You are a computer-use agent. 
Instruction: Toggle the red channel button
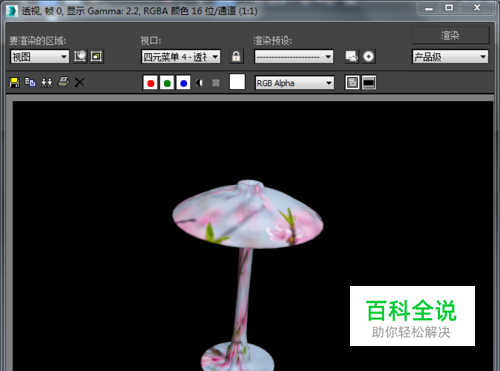pos(150,83)
